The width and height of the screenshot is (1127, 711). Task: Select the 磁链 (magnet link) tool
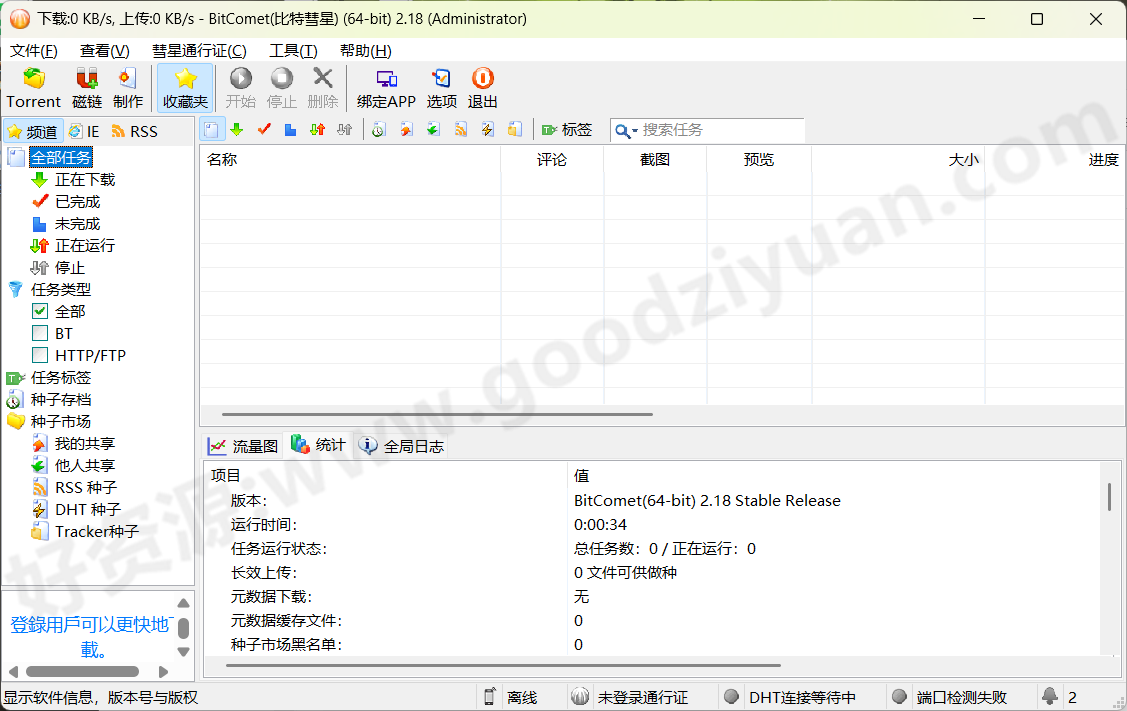pos(86,87)
